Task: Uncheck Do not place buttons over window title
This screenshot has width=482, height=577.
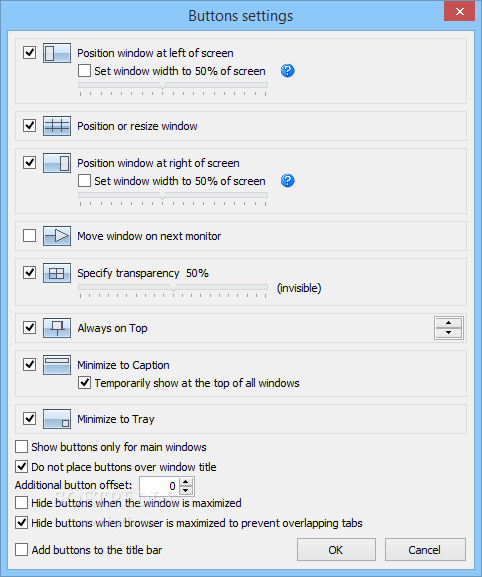Action: click(x=21, y=467)
